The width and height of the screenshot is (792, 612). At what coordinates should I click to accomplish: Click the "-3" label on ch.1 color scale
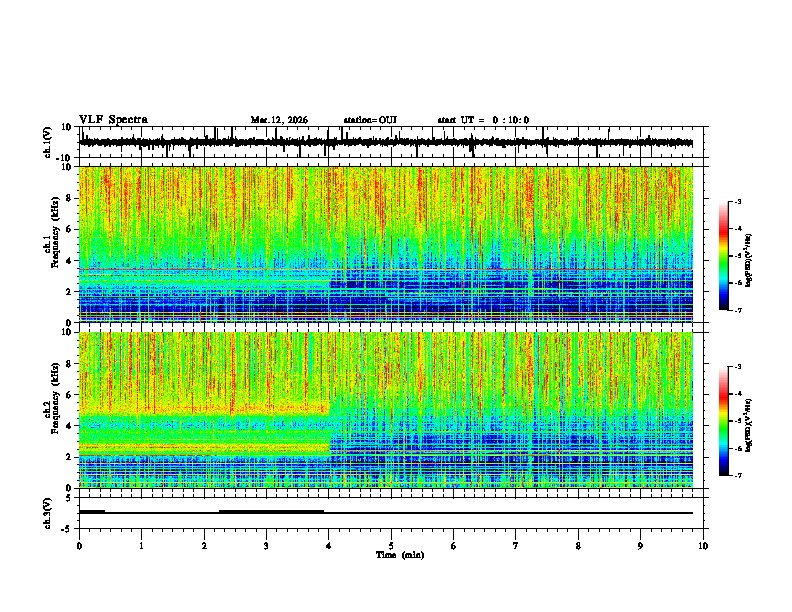pyautogui.click(x=738, y=201)
